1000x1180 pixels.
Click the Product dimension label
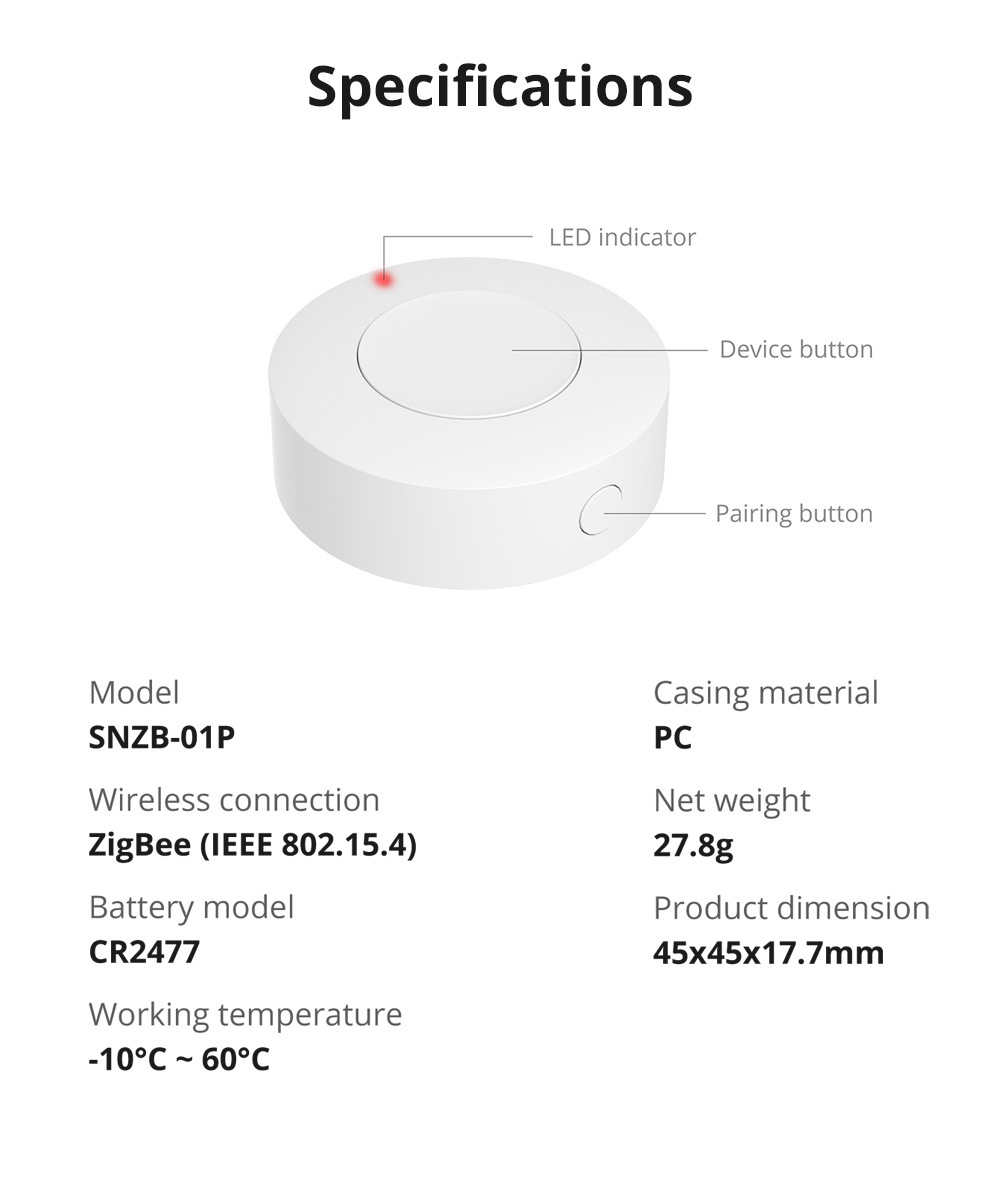click(791, 908)
